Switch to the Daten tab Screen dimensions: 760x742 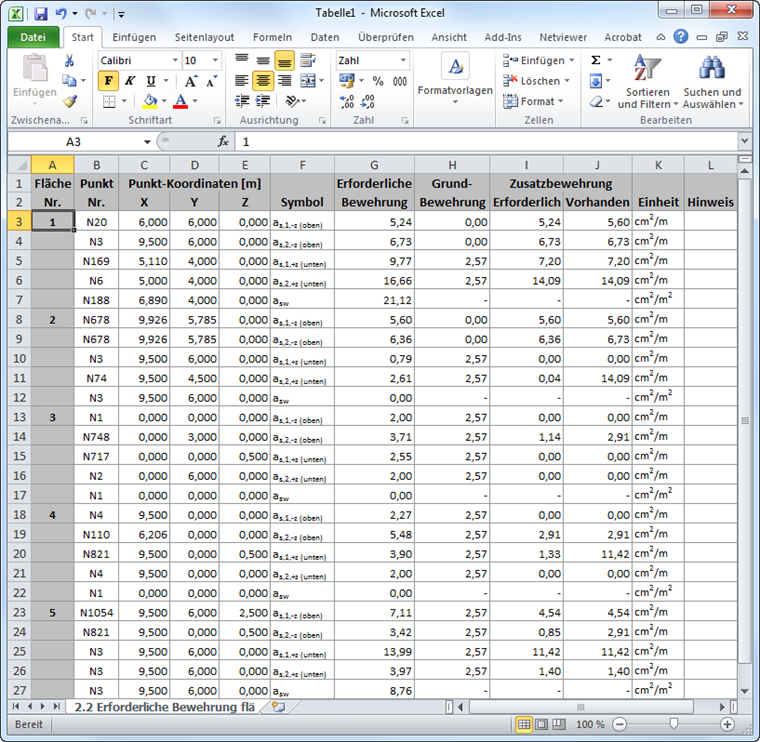[325, 37]
